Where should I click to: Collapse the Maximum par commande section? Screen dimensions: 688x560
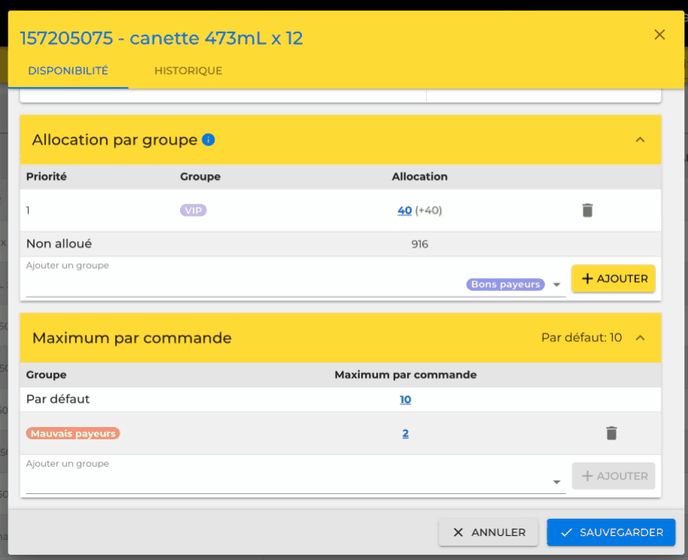coord(640,338)
